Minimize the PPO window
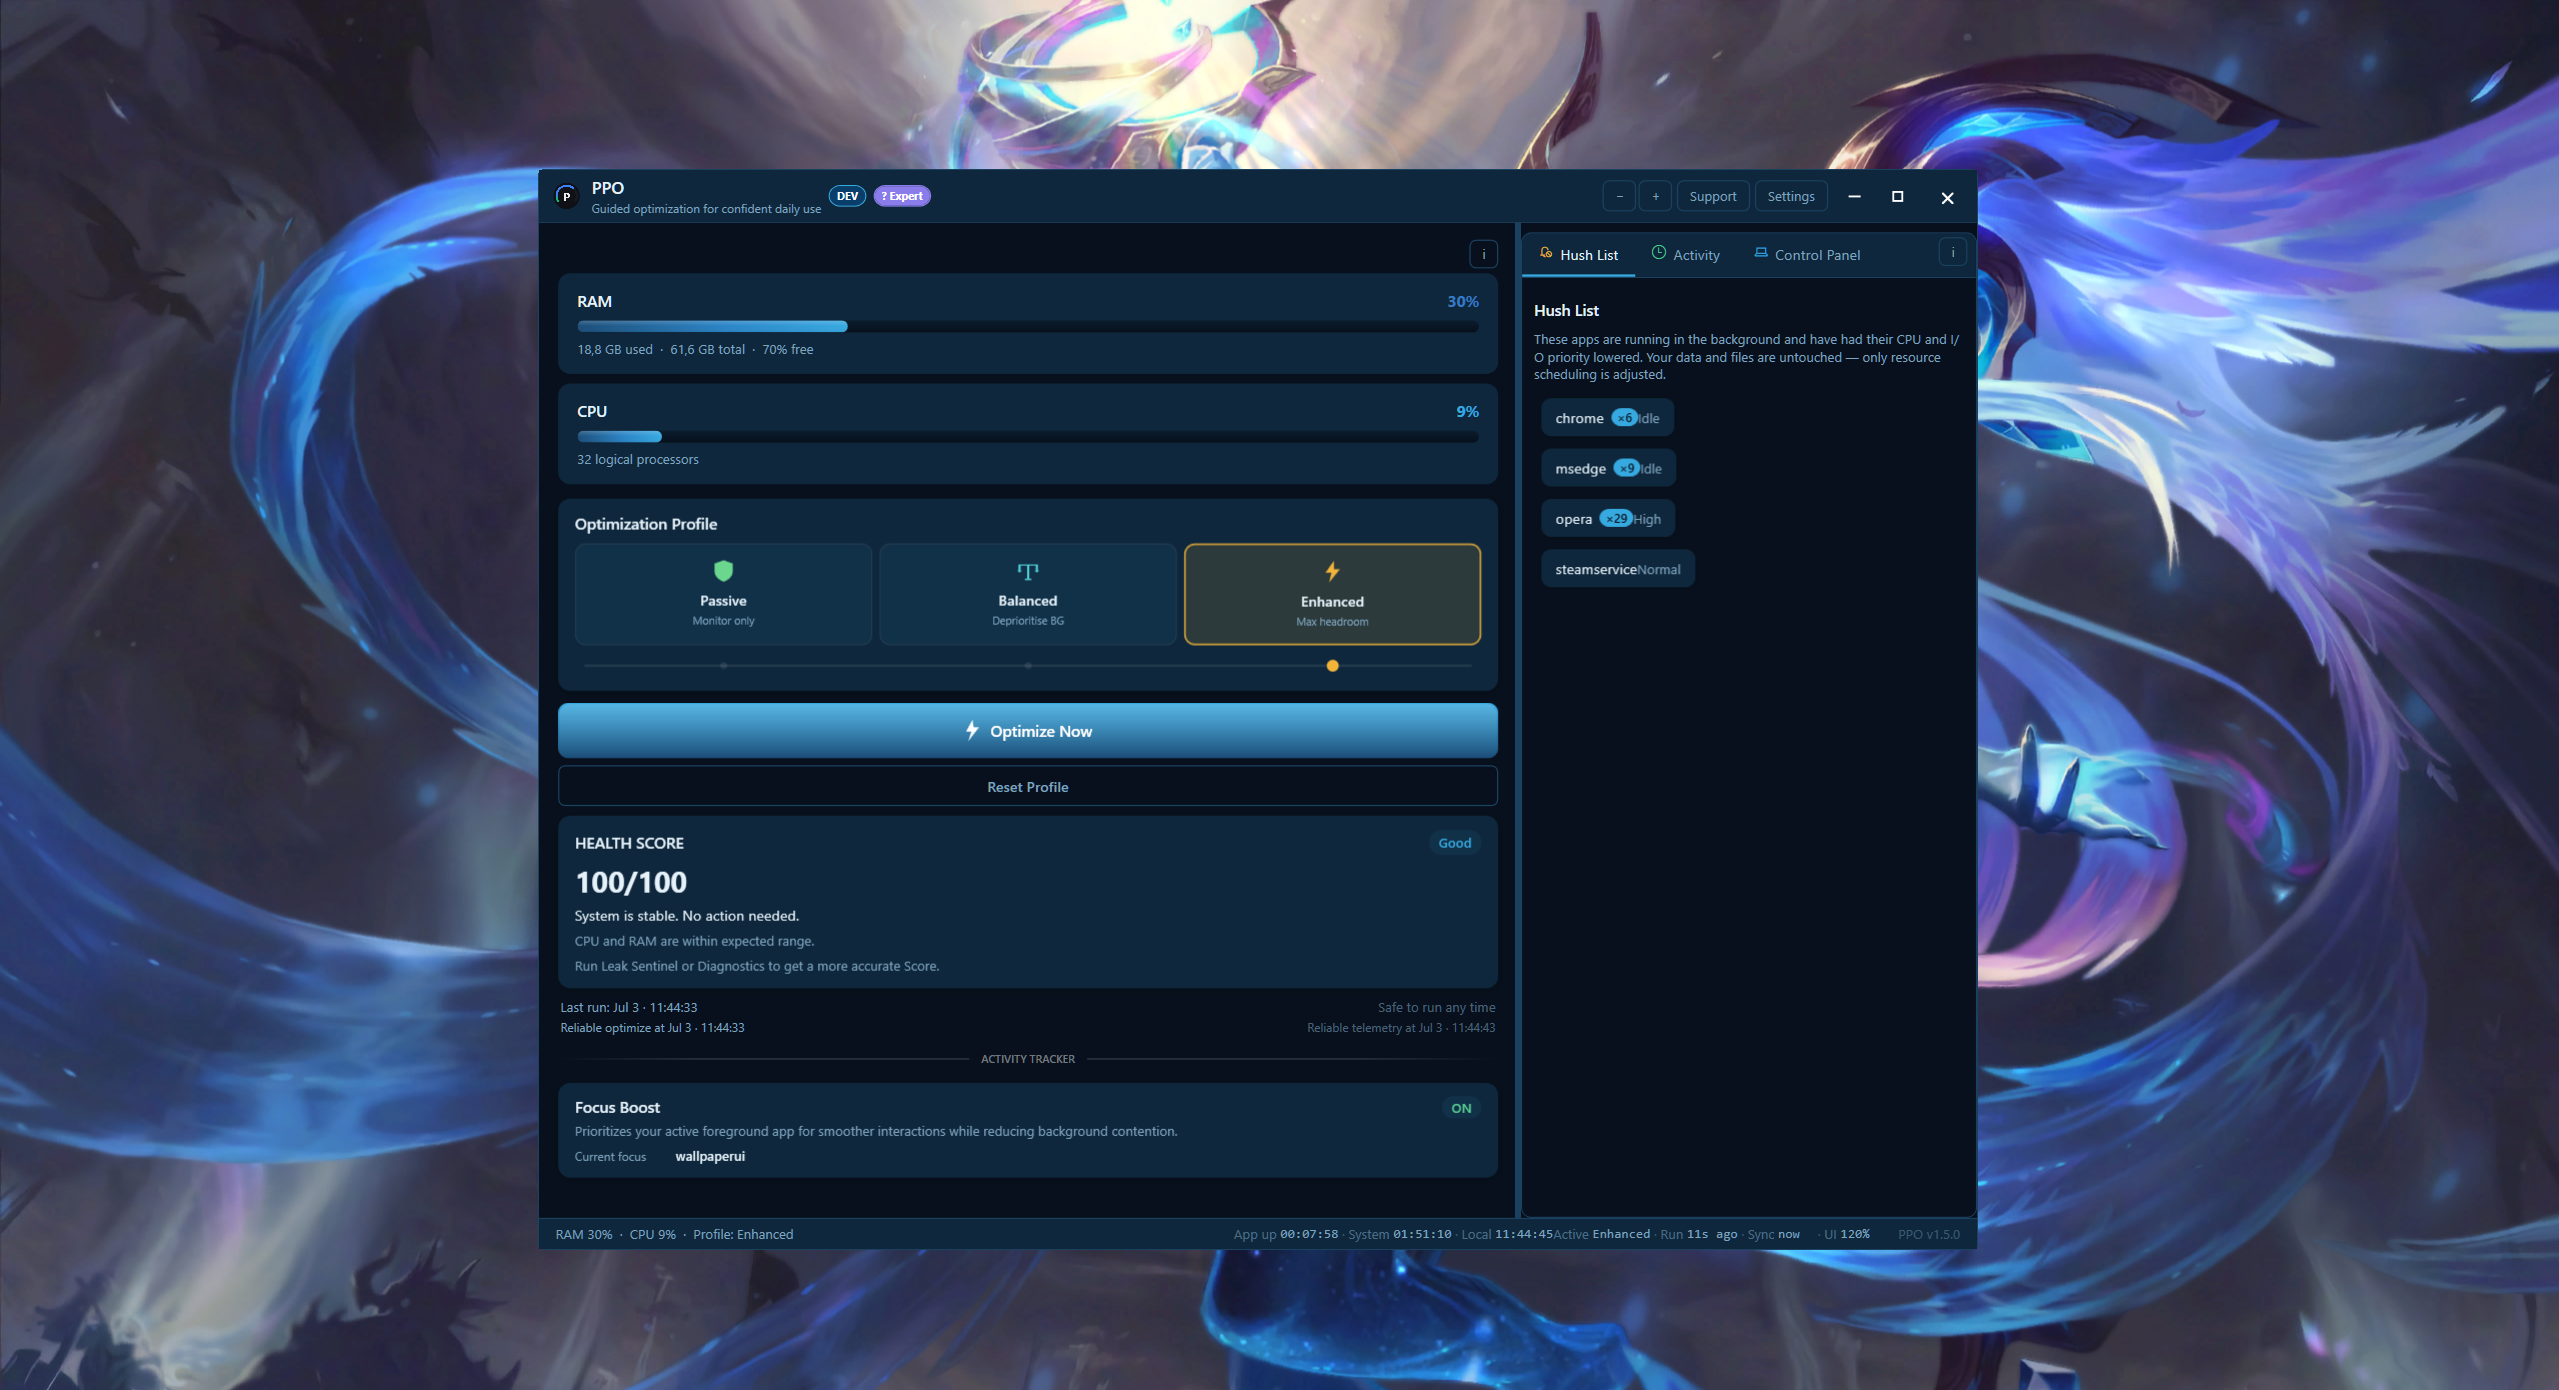This screenshot has height=1390, width=2559. 1854,196
